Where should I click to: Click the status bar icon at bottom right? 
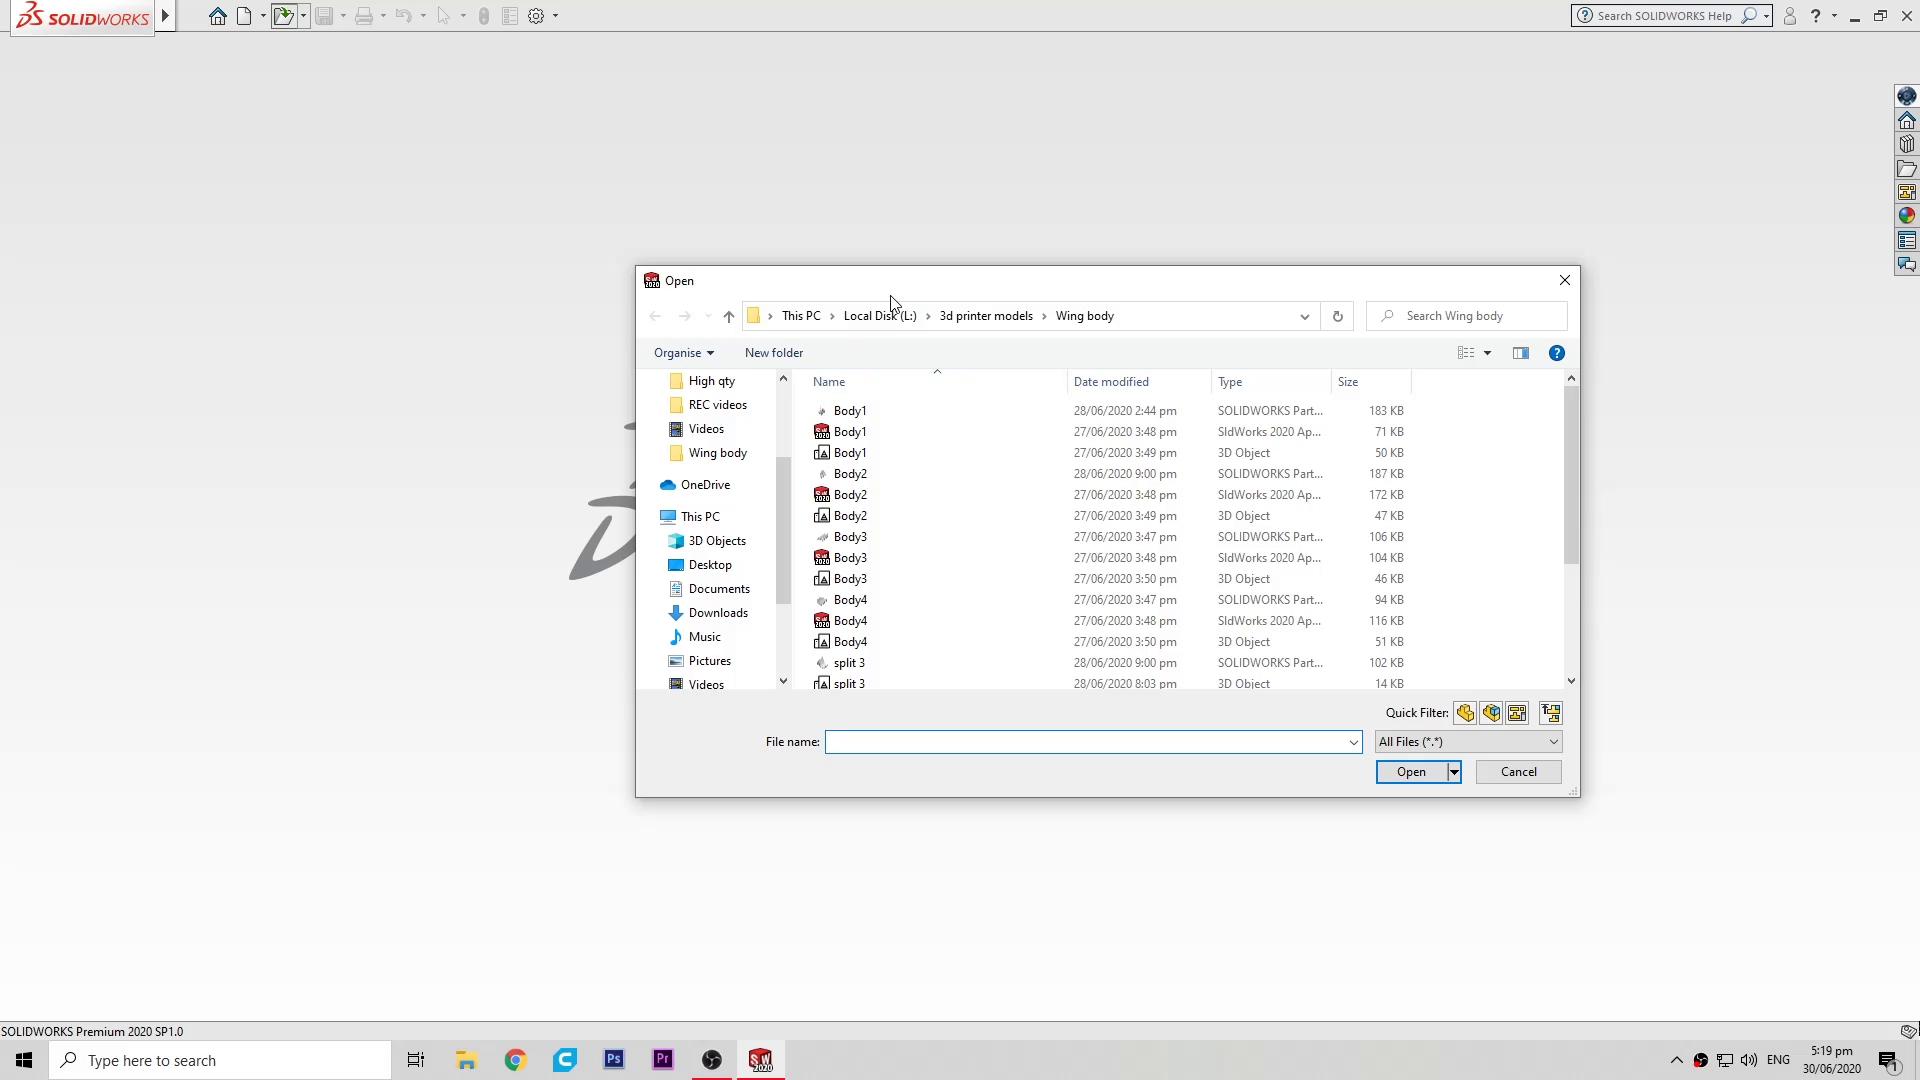(x=1908, y=1031)
